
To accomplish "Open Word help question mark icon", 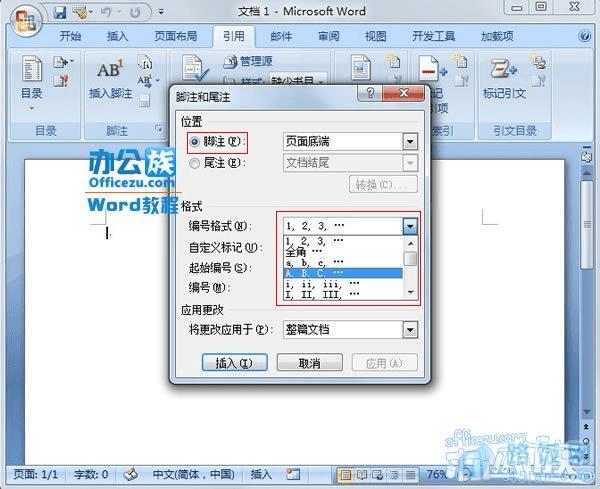I will point(584,36).
